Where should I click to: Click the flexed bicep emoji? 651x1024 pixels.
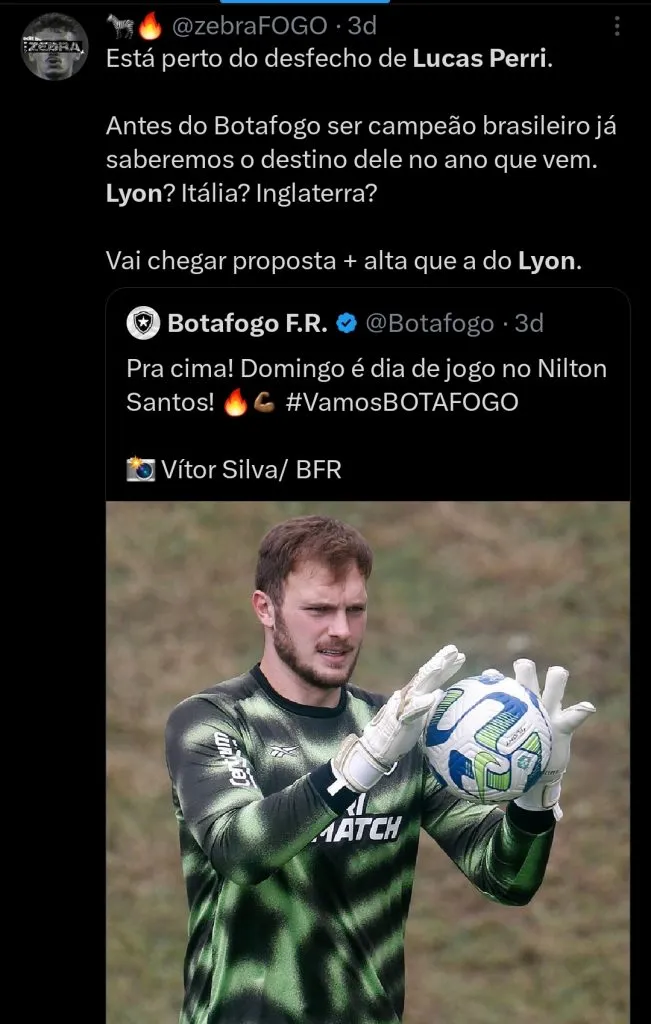264,403
